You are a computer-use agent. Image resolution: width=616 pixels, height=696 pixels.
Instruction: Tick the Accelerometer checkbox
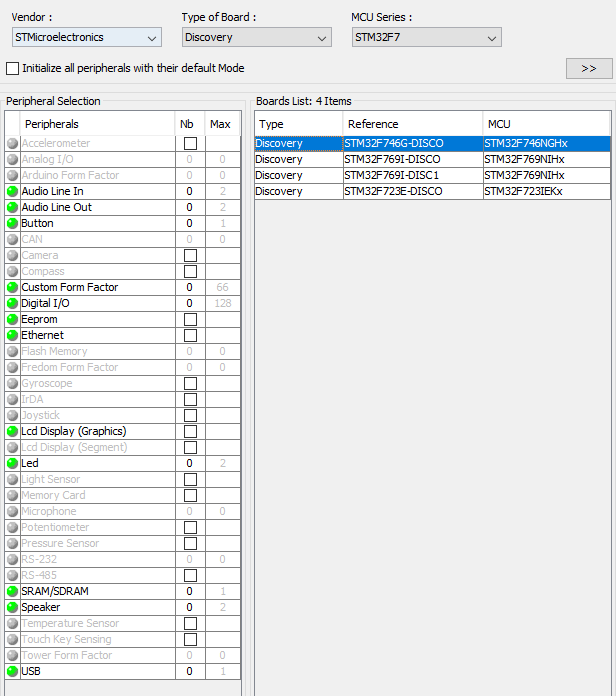coord(190,143)
